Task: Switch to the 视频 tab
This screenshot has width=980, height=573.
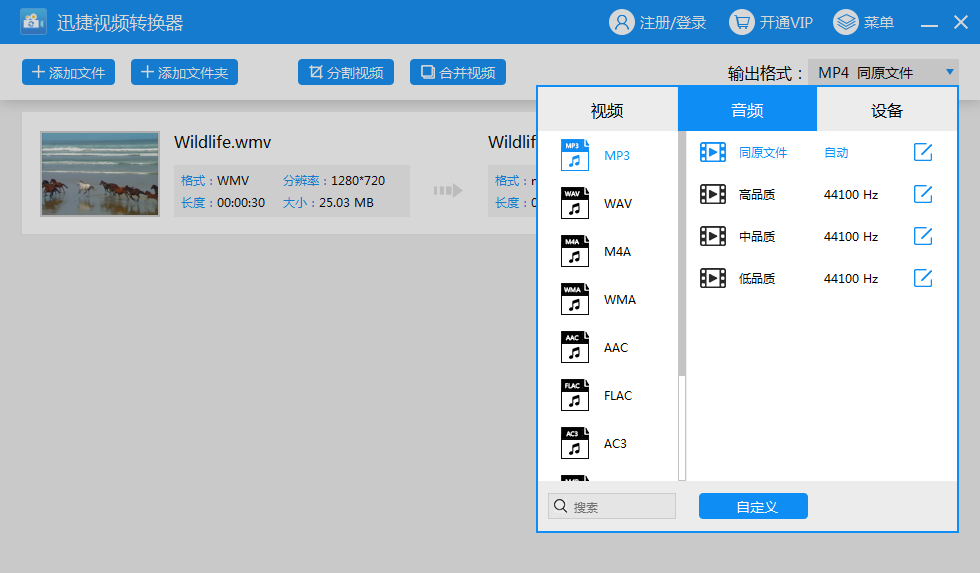Action: point(608,110)
